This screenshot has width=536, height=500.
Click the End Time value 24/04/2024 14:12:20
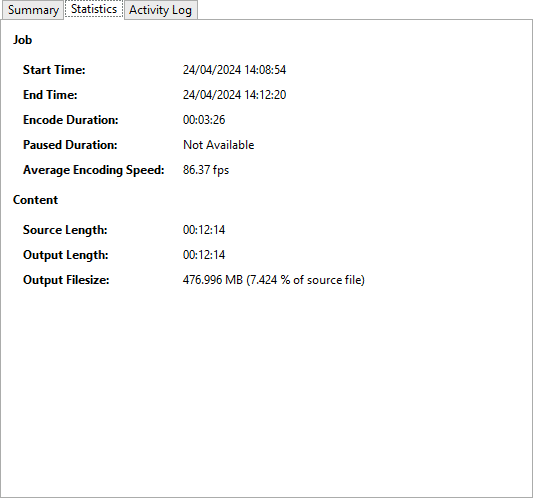[x=234, y=95]
